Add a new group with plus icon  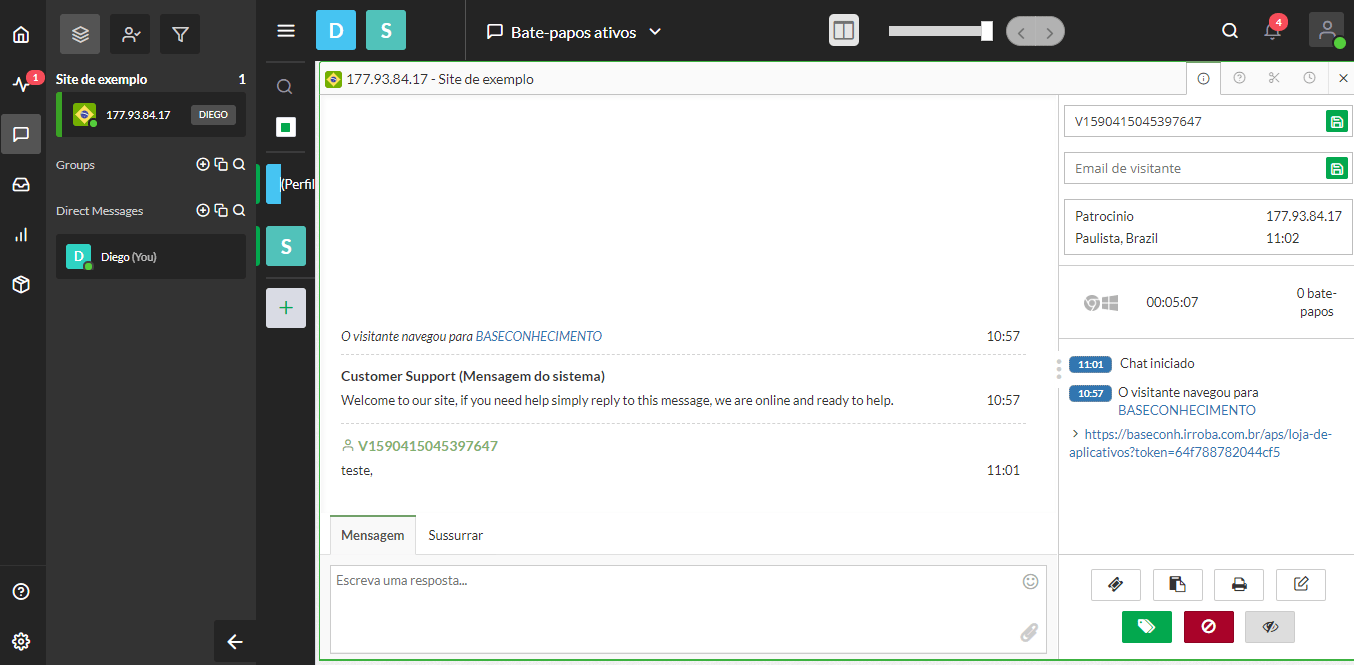203,165
